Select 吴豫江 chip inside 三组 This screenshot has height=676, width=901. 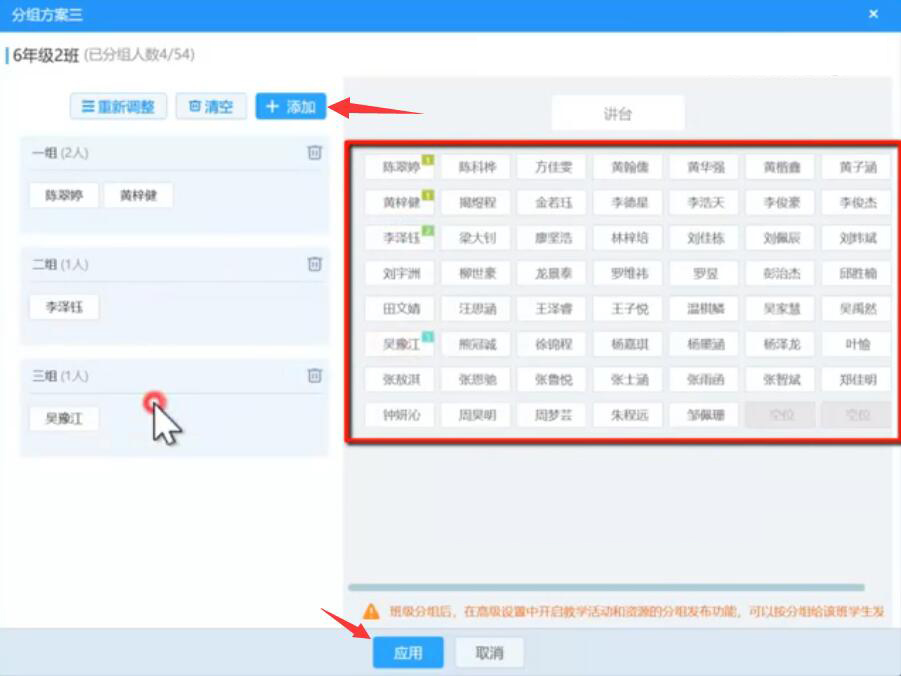[64, 418]
